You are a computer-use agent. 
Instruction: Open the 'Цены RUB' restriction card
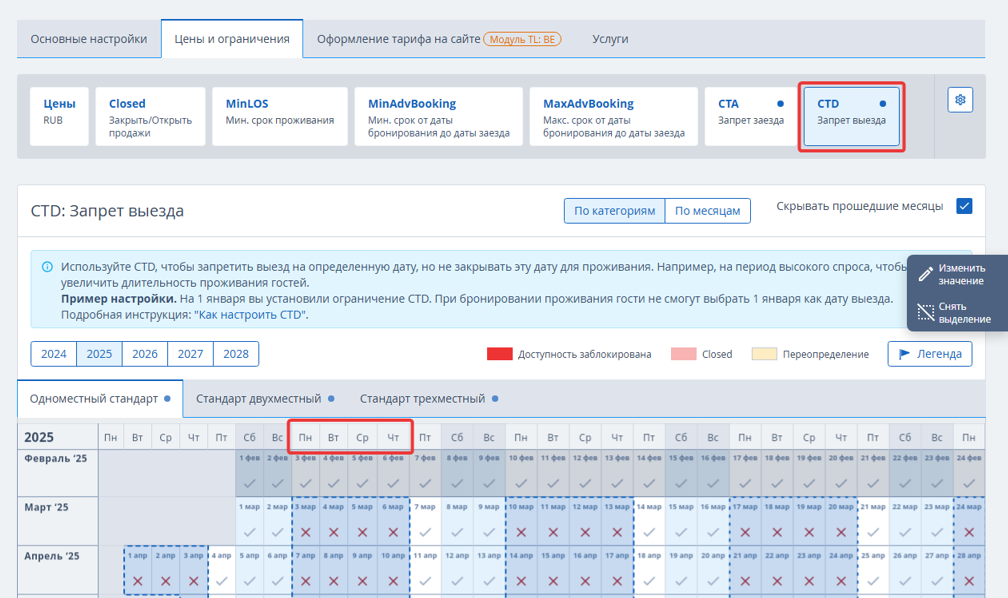click(x=59, y=116)
